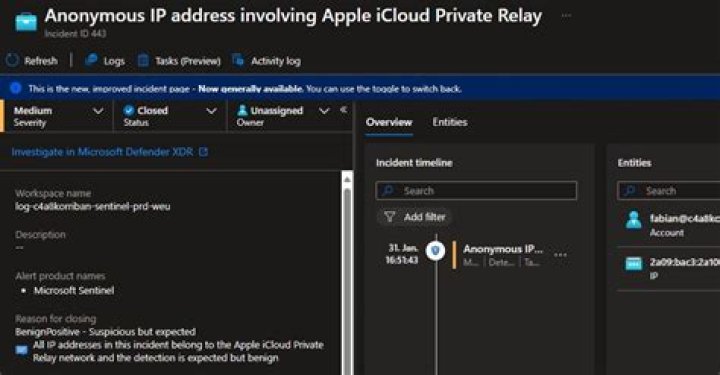This screenshot has width=720, height=375.
Task: Open the ellipsis menu beside the incident title
Action: coord(566,16)
